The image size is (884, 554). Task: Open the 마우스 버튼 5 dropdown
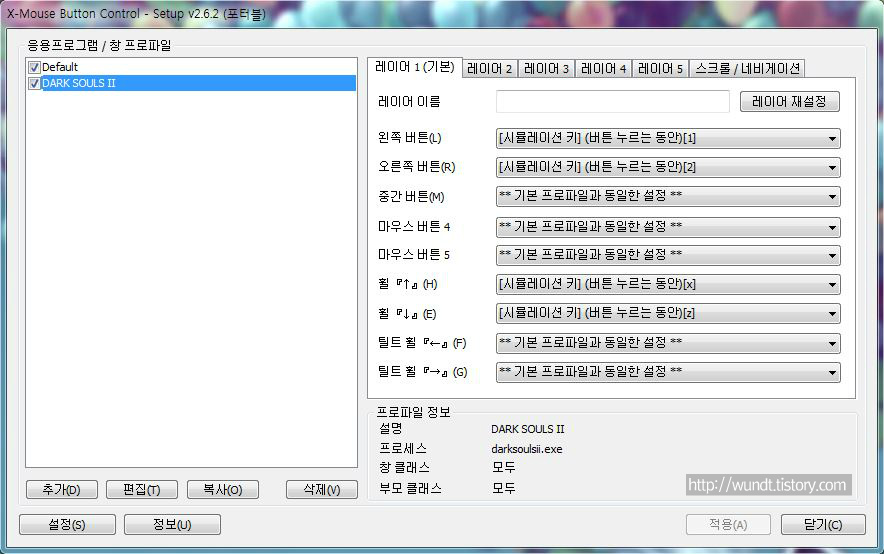(668, 255)
